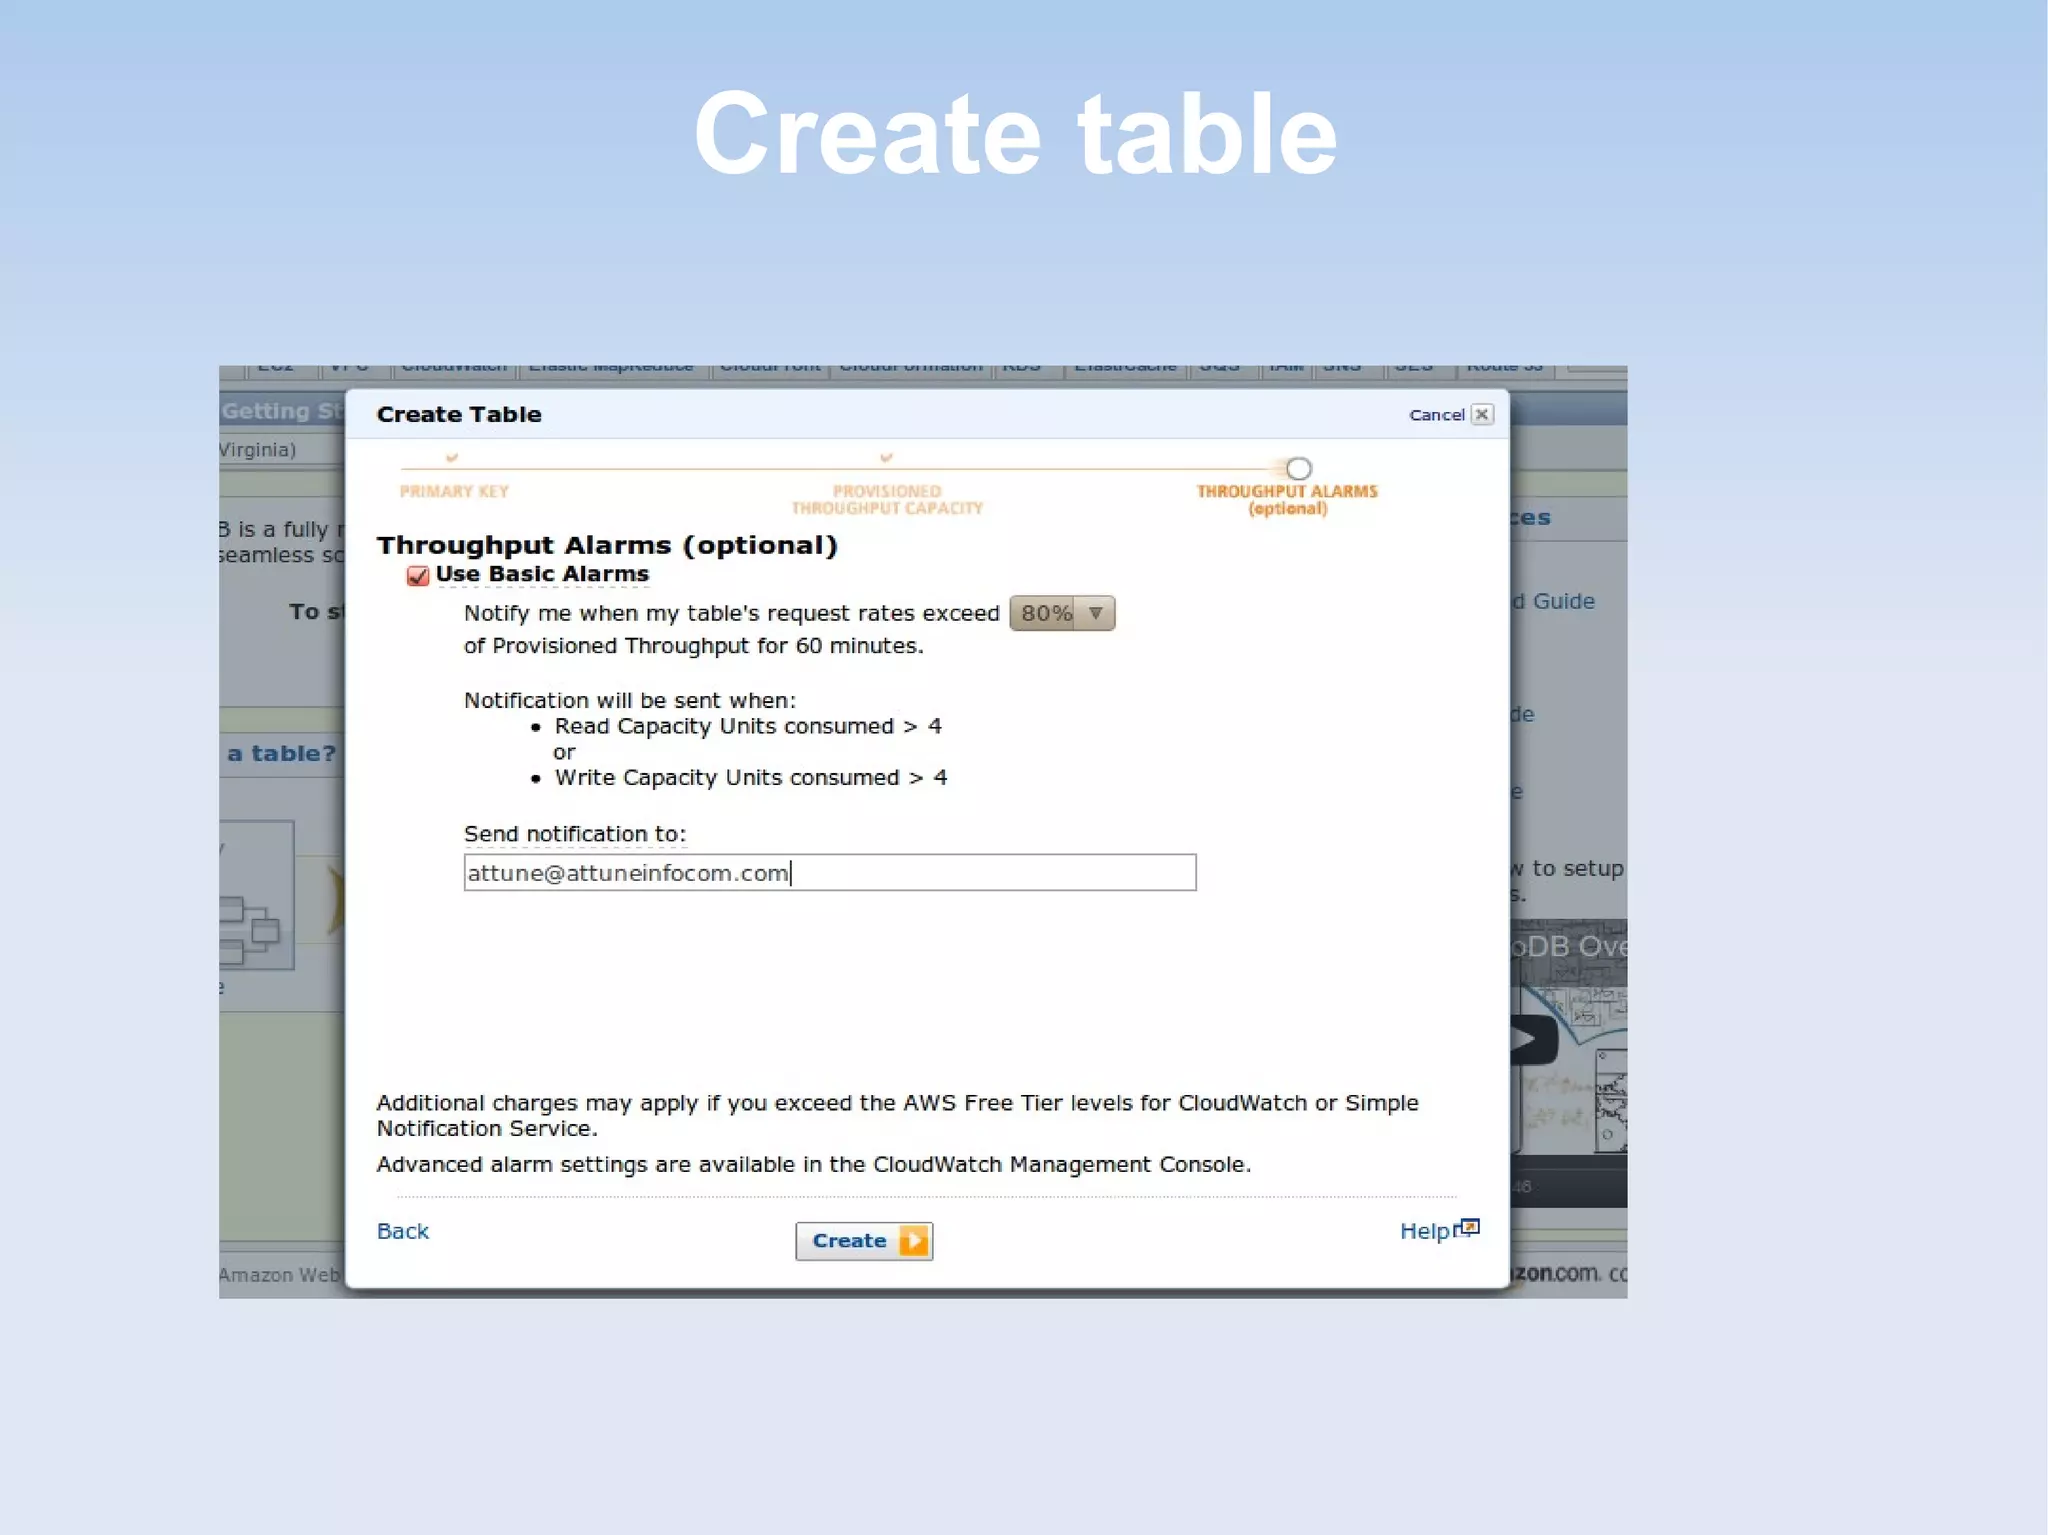Play the DynamoDB overview video in background
Screen dimensions: 2048x1535
point(1533,1040)
